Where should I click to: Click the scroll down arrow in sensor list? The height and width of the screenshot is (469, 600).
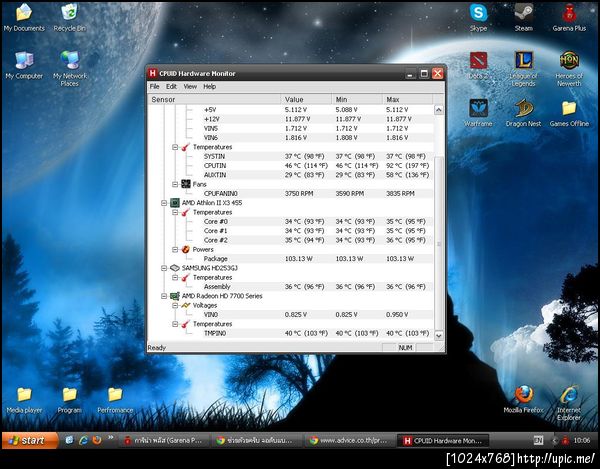coord(439,335)
